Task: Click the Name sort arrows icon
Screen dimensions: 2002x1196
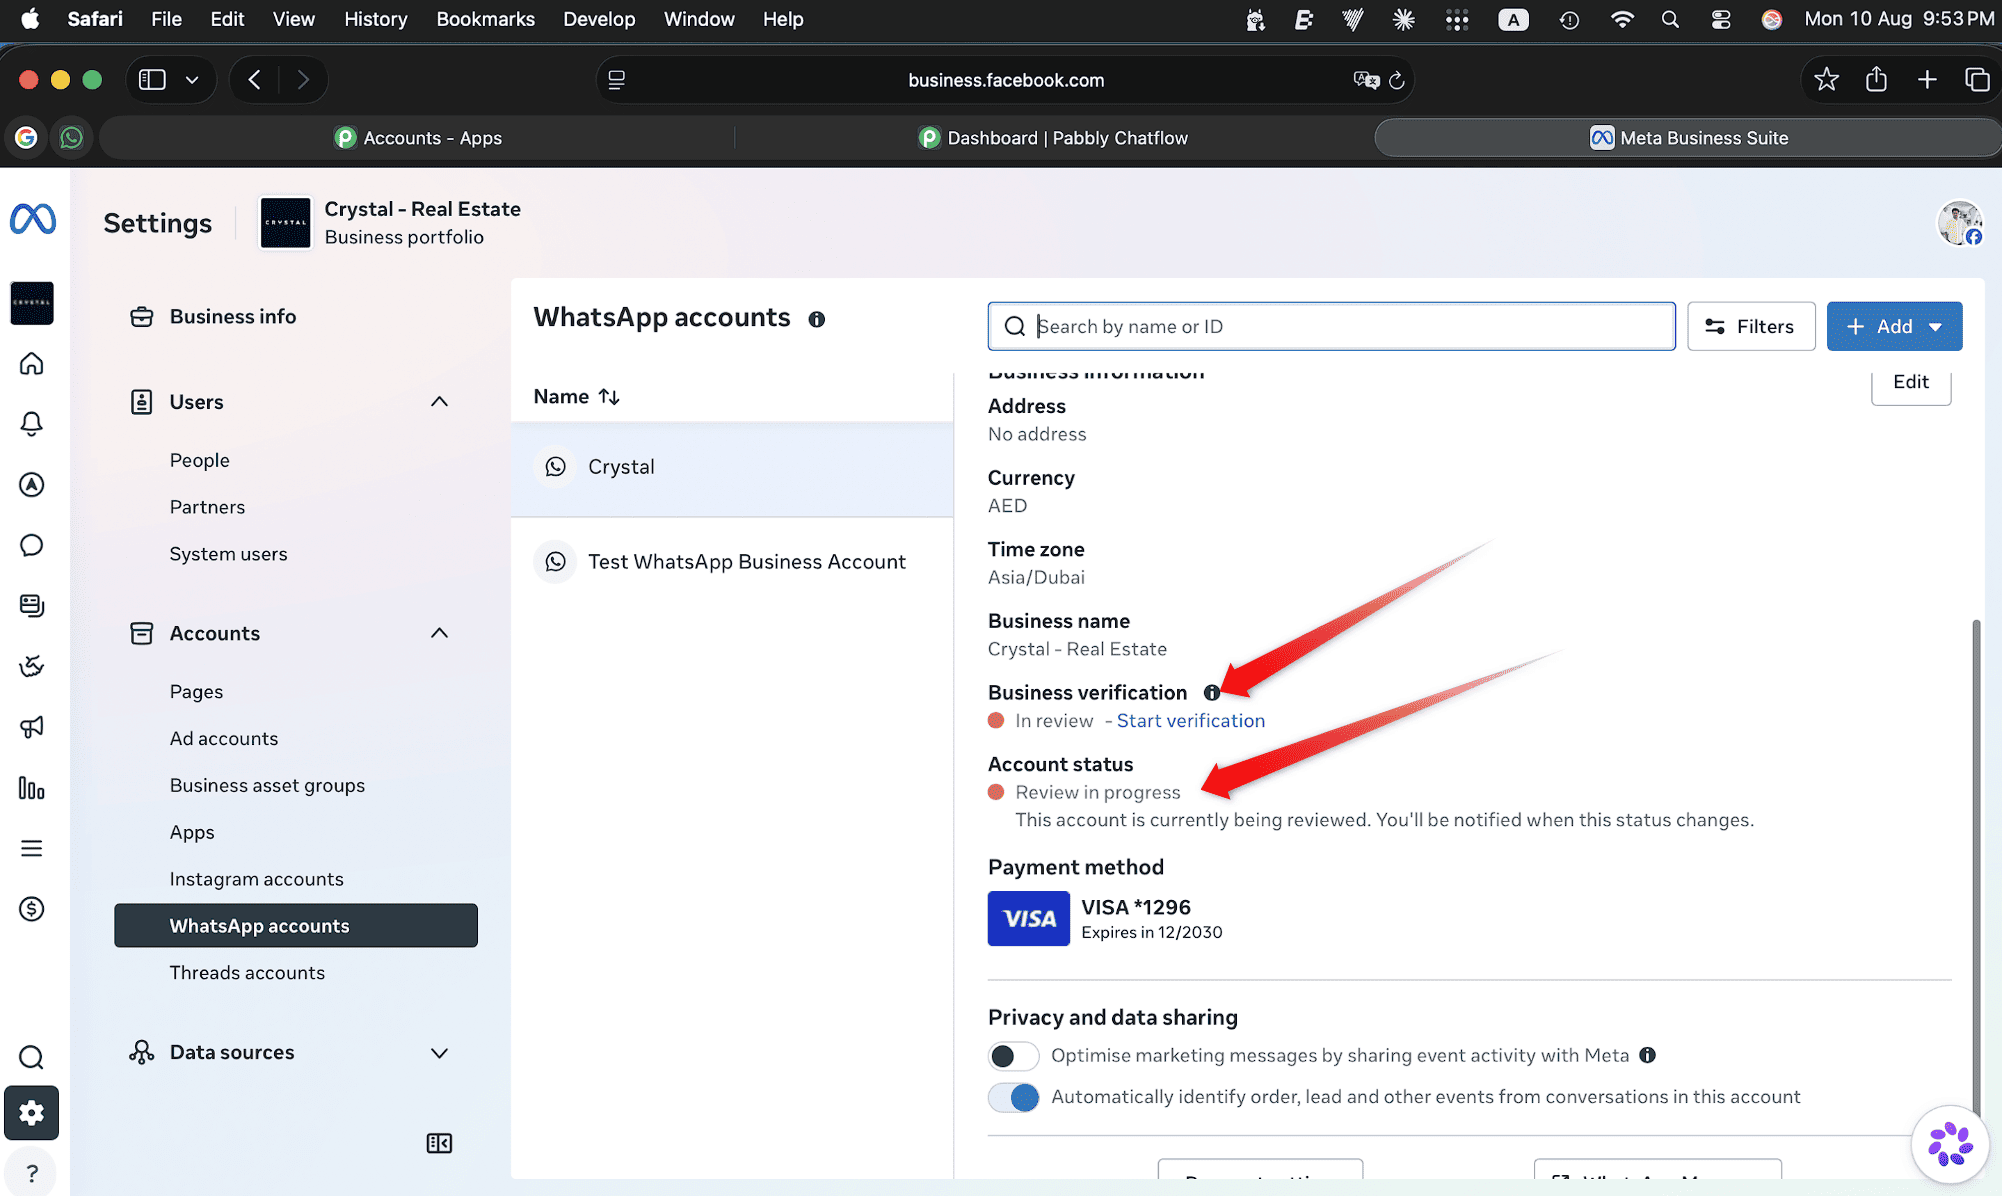Action: (609, 397)
